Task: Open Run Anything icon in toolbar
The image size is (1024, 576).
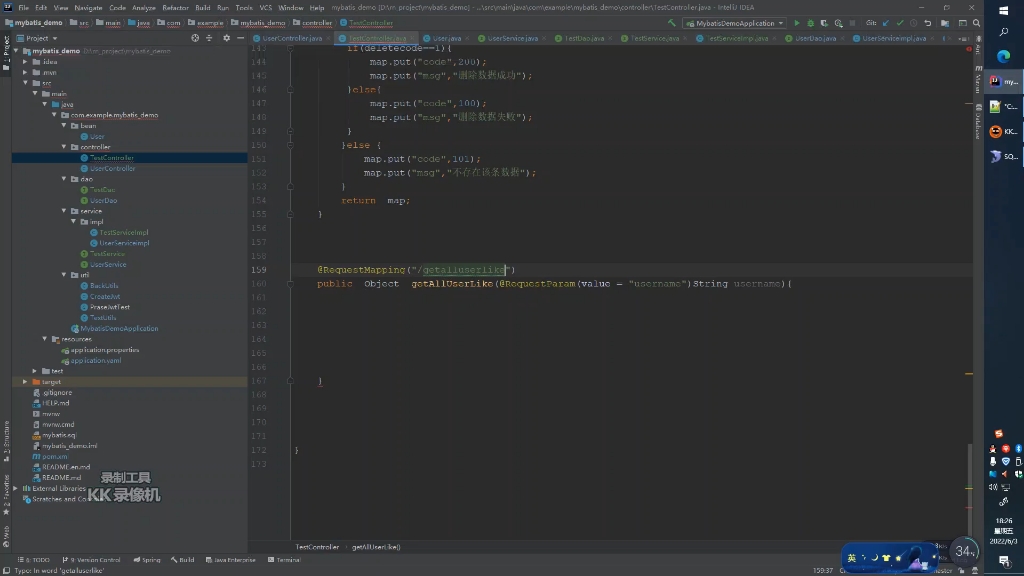Action: (x=963, y=23)
